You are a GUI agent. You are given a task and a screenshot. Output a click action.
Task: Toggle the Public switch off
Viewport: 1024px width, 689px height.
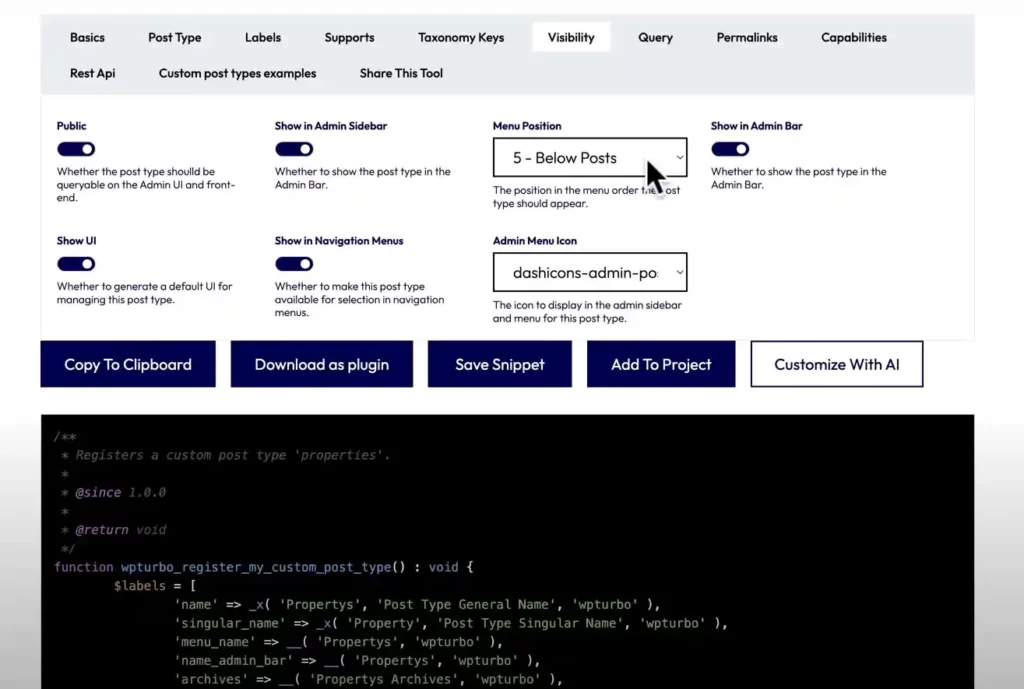coord(76,149)
